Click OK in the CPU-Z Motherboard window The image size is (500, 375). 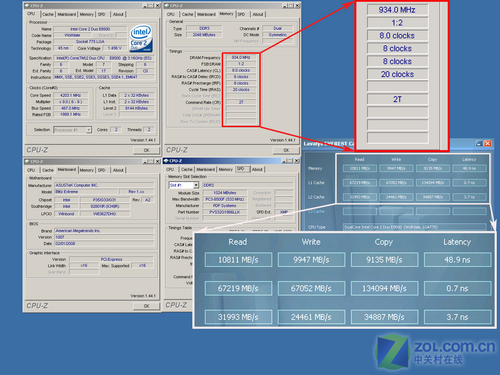click(146, 306)
